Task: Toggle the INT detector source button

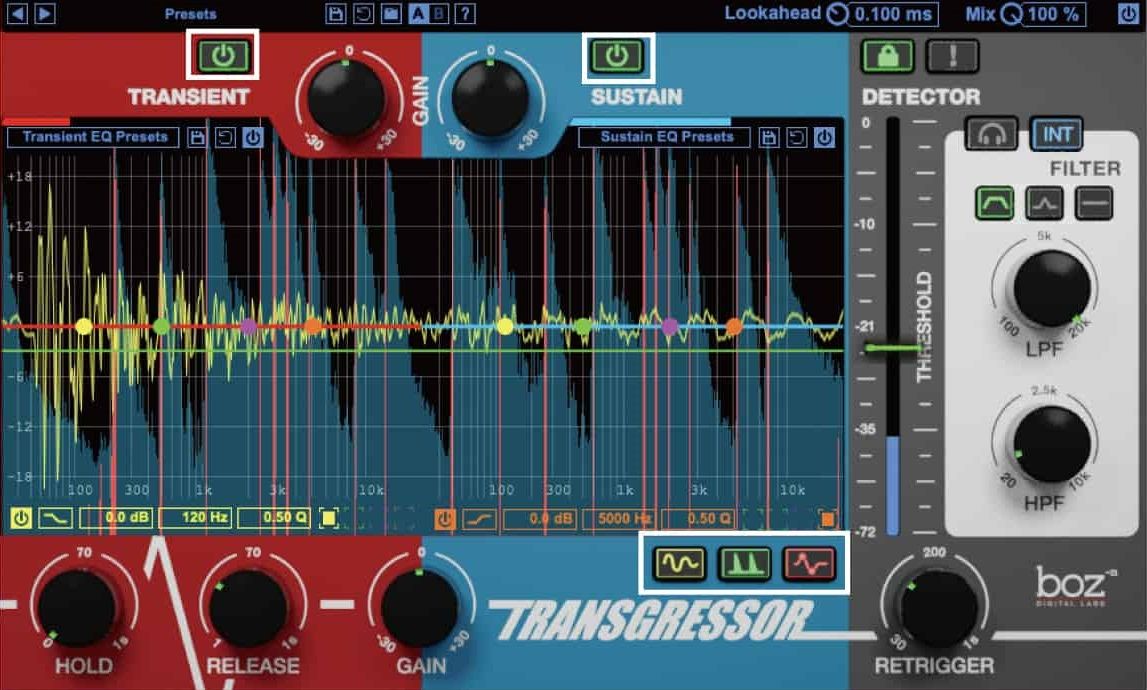Action: (x=1056, y=134)
